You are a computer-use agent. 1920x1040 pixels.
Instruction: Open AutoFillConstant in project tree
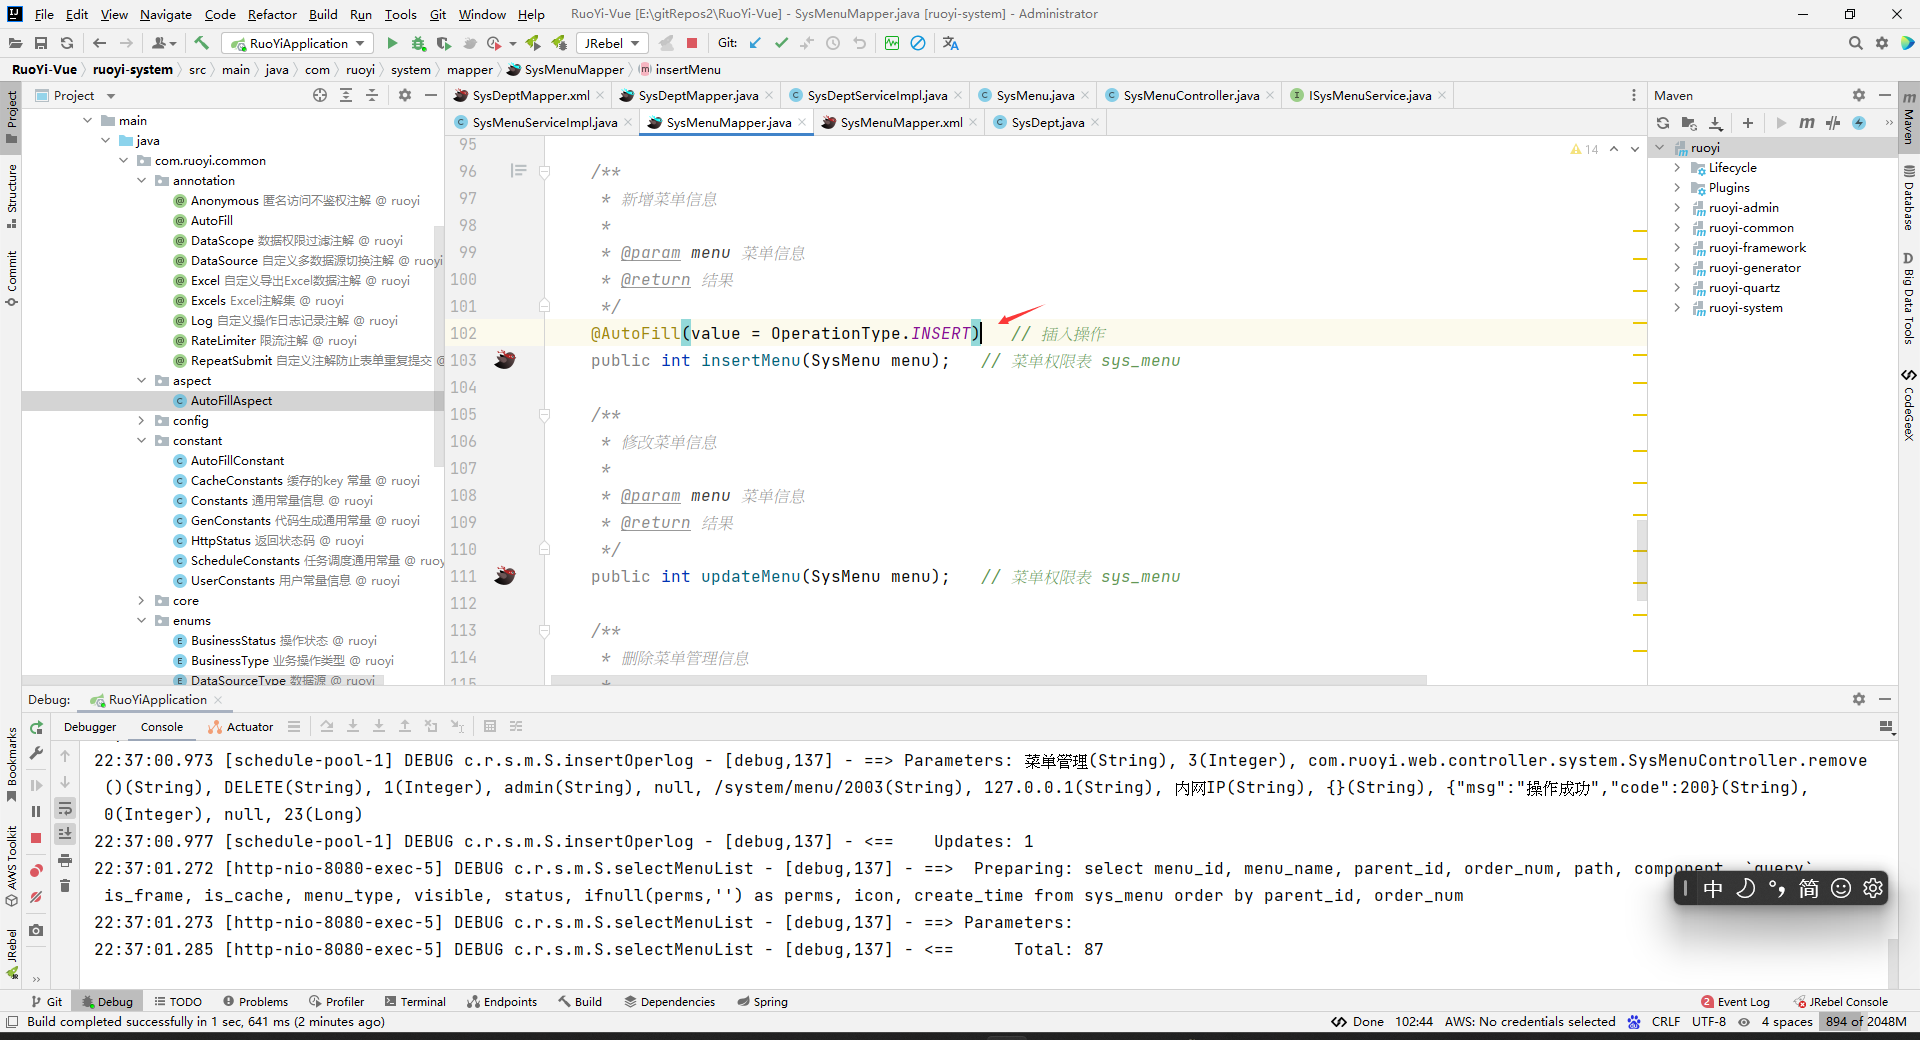[237, 461]
